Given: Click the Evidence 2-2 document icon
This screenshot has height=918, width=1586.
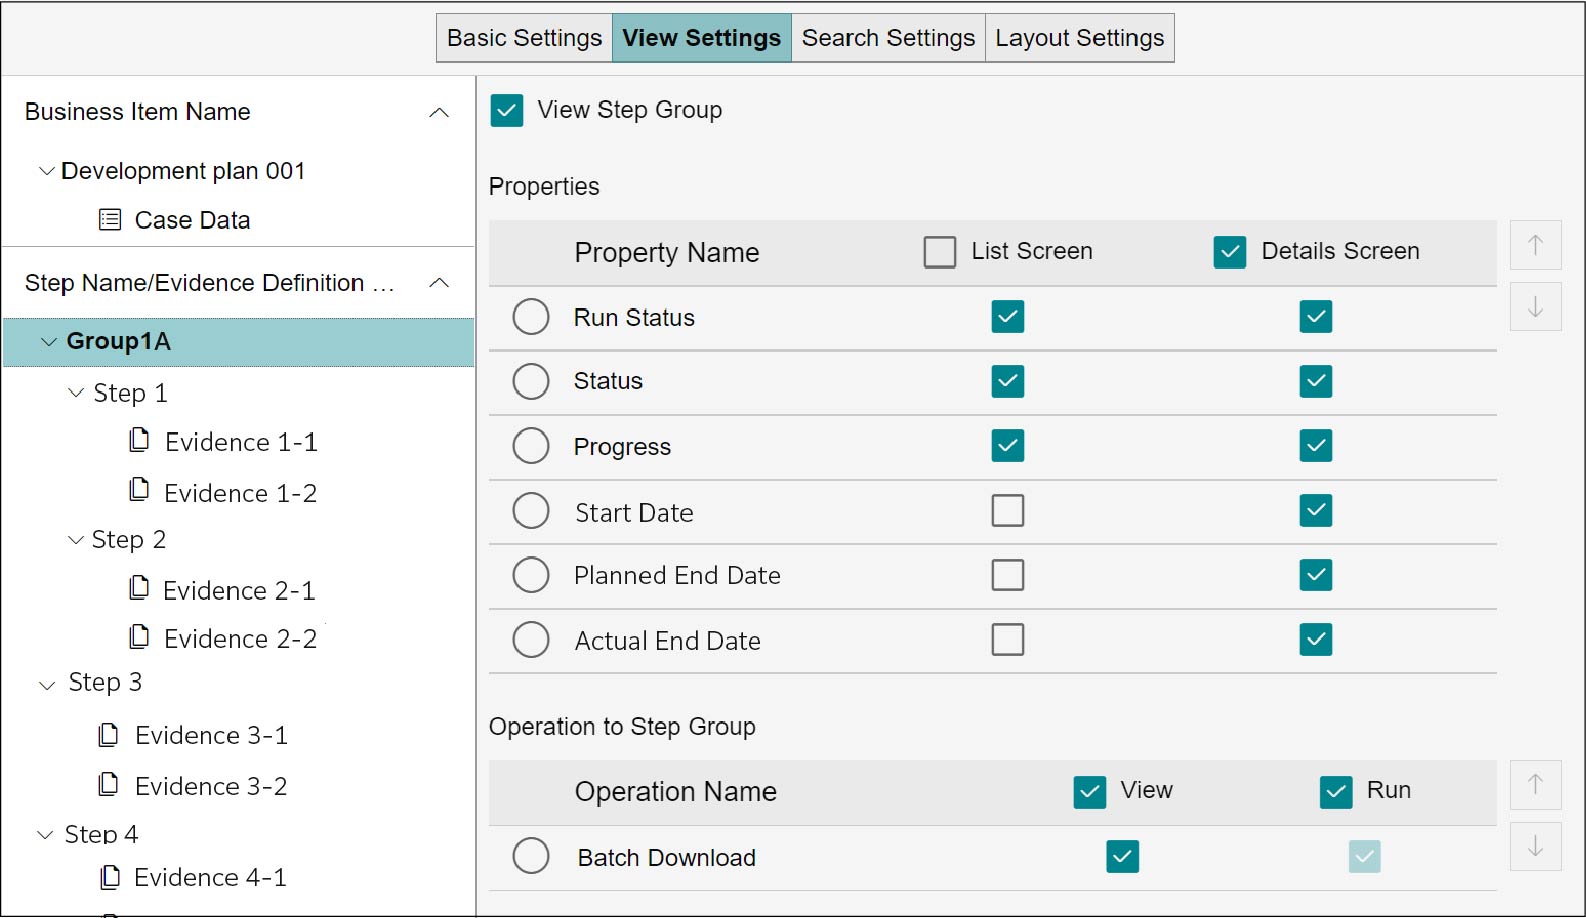Looking at the screenshot, I should point(140,636).
